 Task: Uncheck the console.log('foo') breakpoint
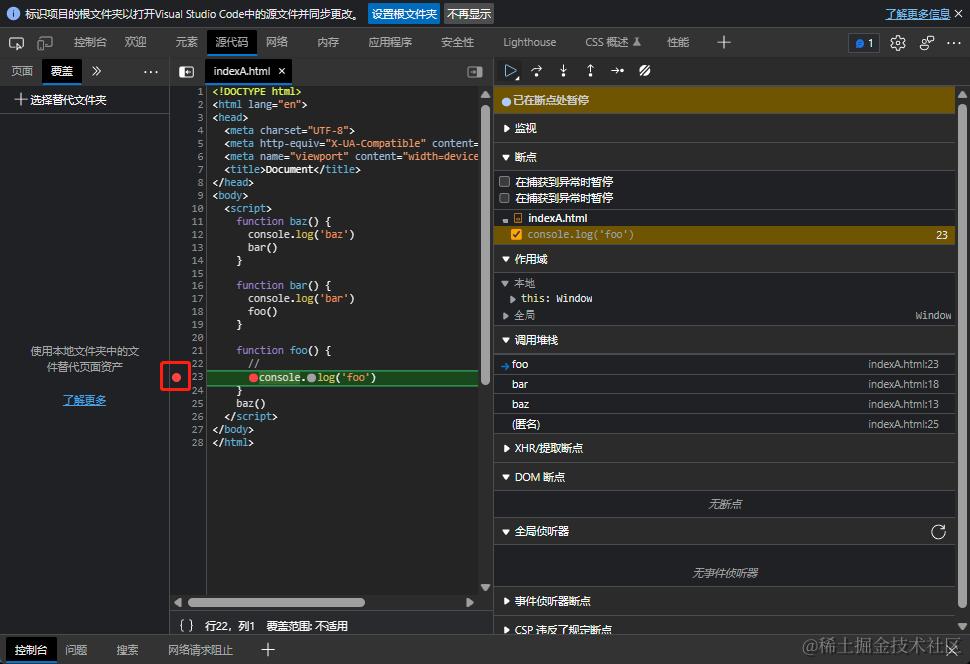[516, 235]
